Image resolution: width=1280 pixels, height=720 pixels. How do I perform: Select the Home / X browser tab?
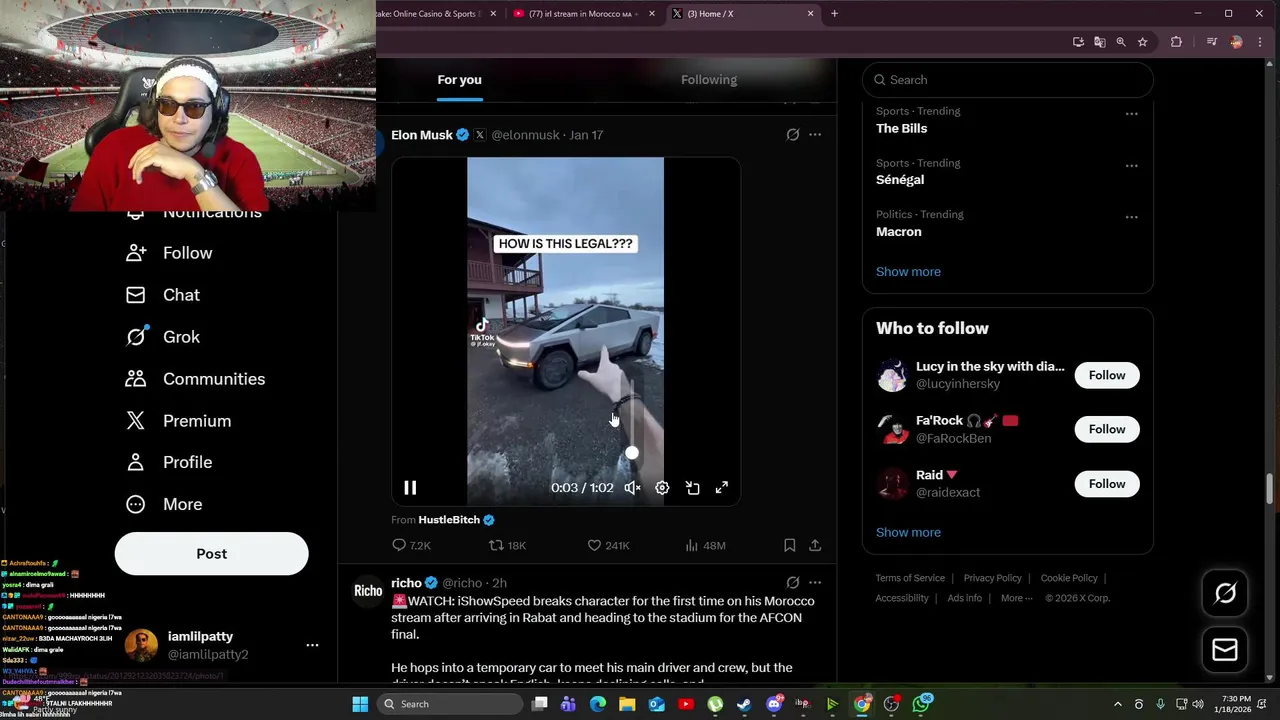pos(743,14)
